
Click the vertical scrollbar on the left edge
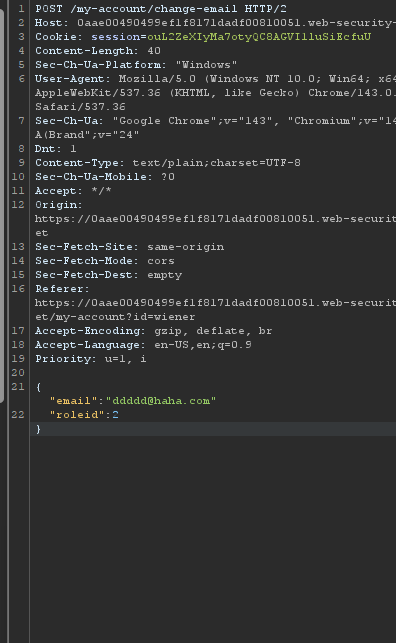2,205
